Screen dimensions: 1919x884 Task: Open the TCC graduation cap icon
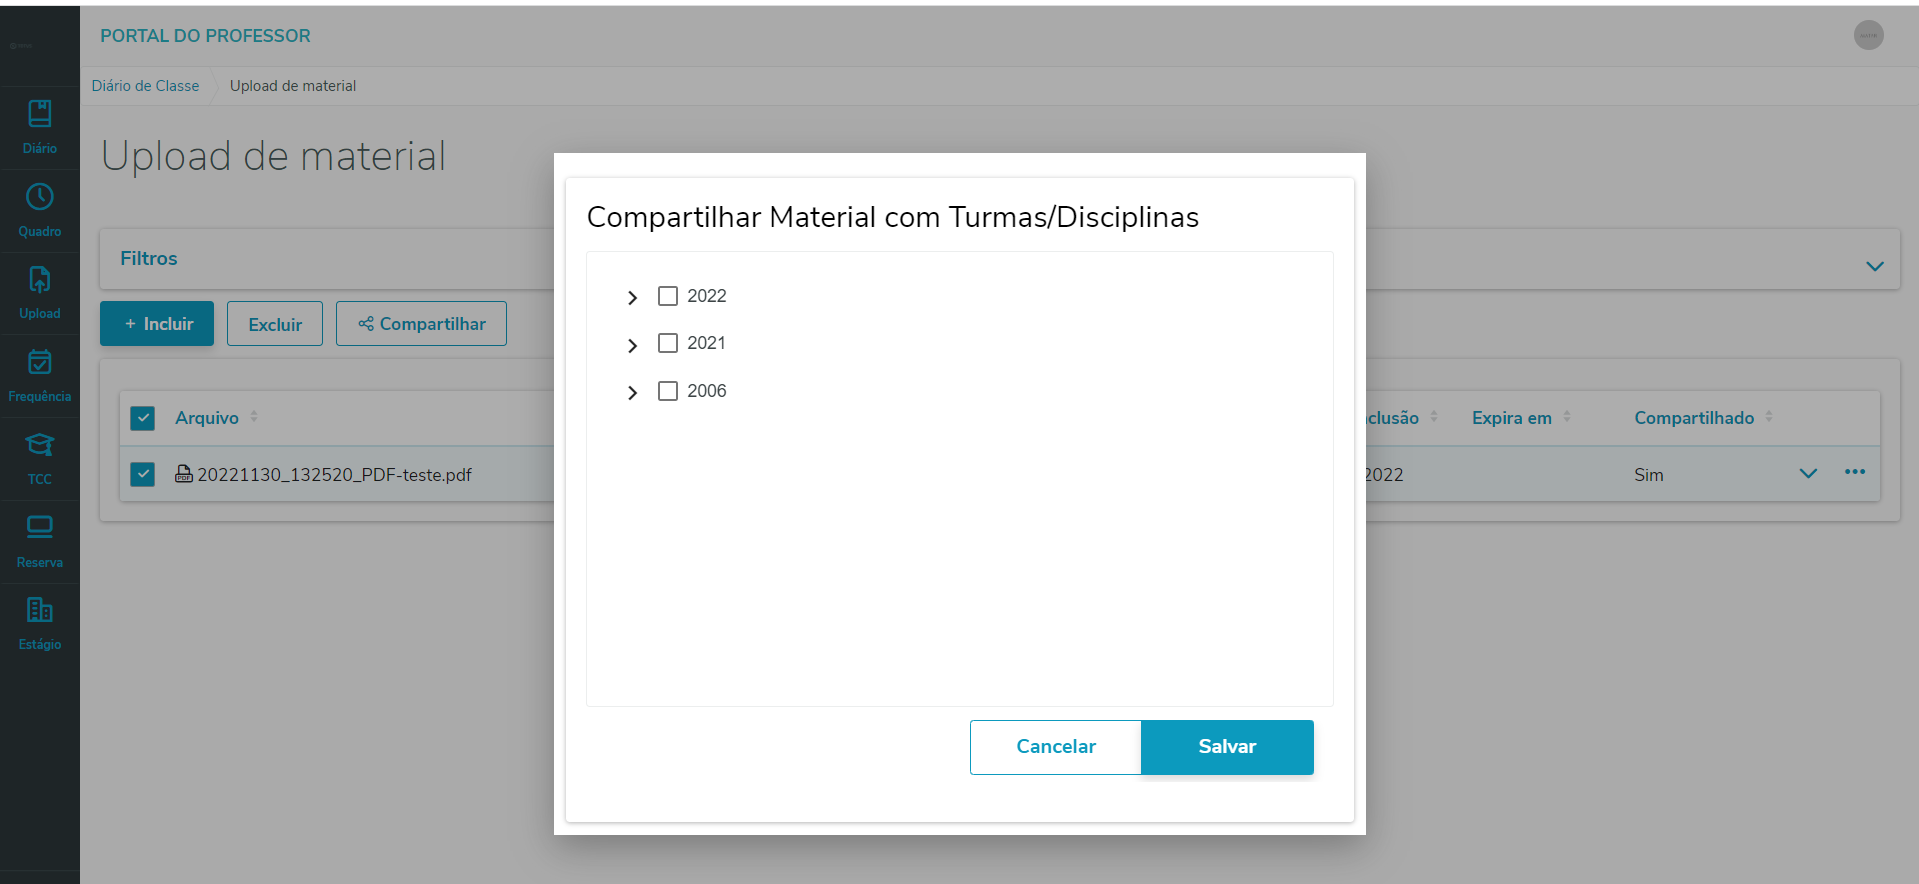click(x=40, y=446)
